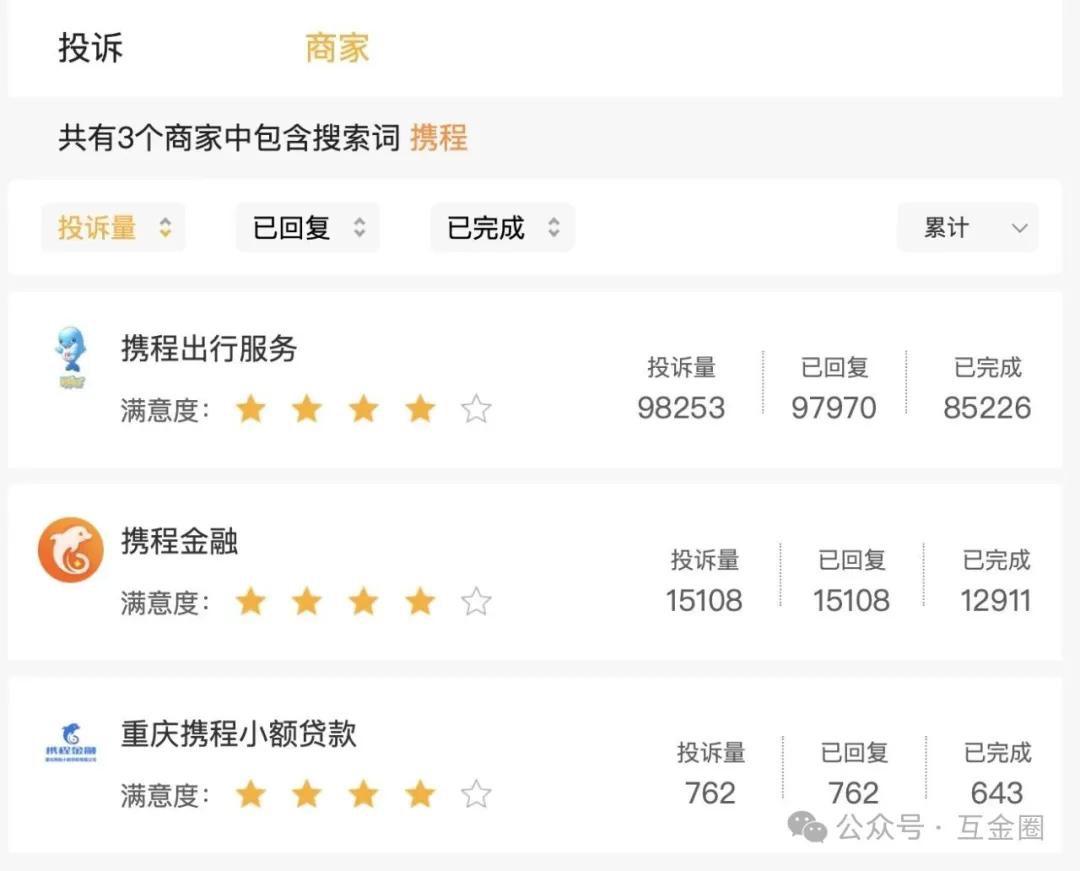
Task: Open the 重庆携程小额贷款 merchant name link
Action: click(238, 734)
